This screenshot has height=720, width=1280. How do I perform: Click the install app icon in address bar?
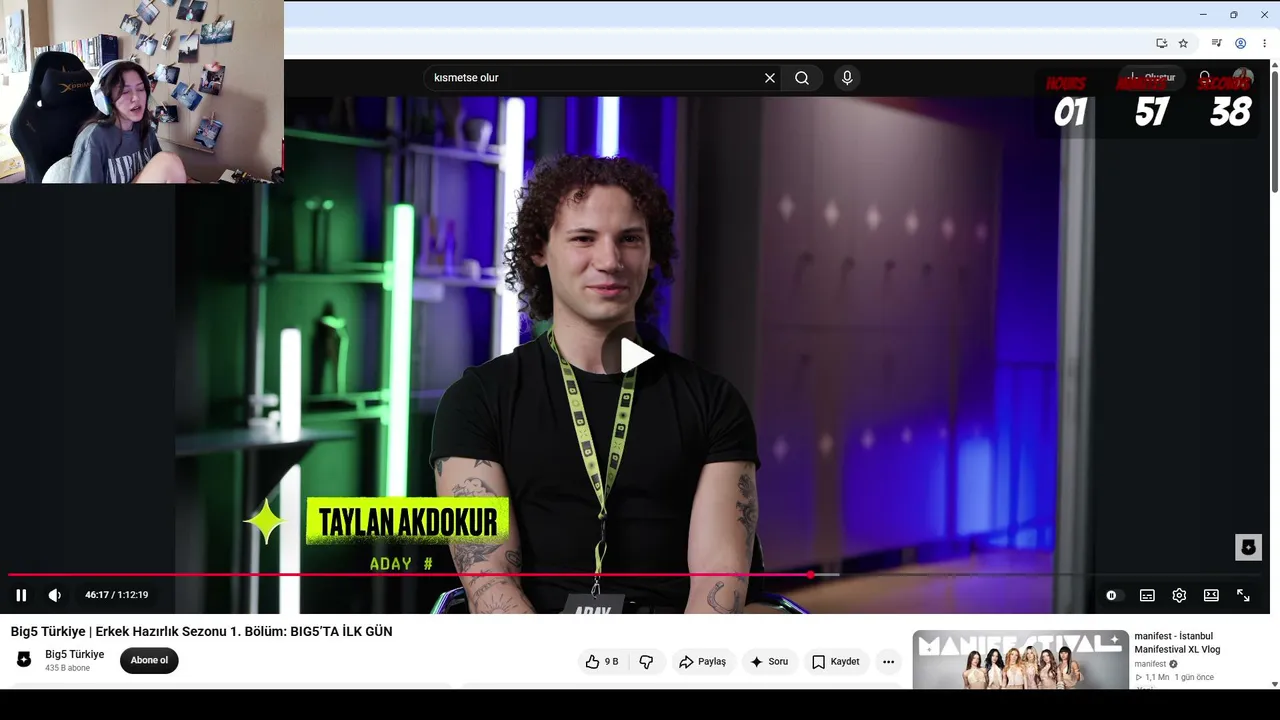pos(1161,43)
